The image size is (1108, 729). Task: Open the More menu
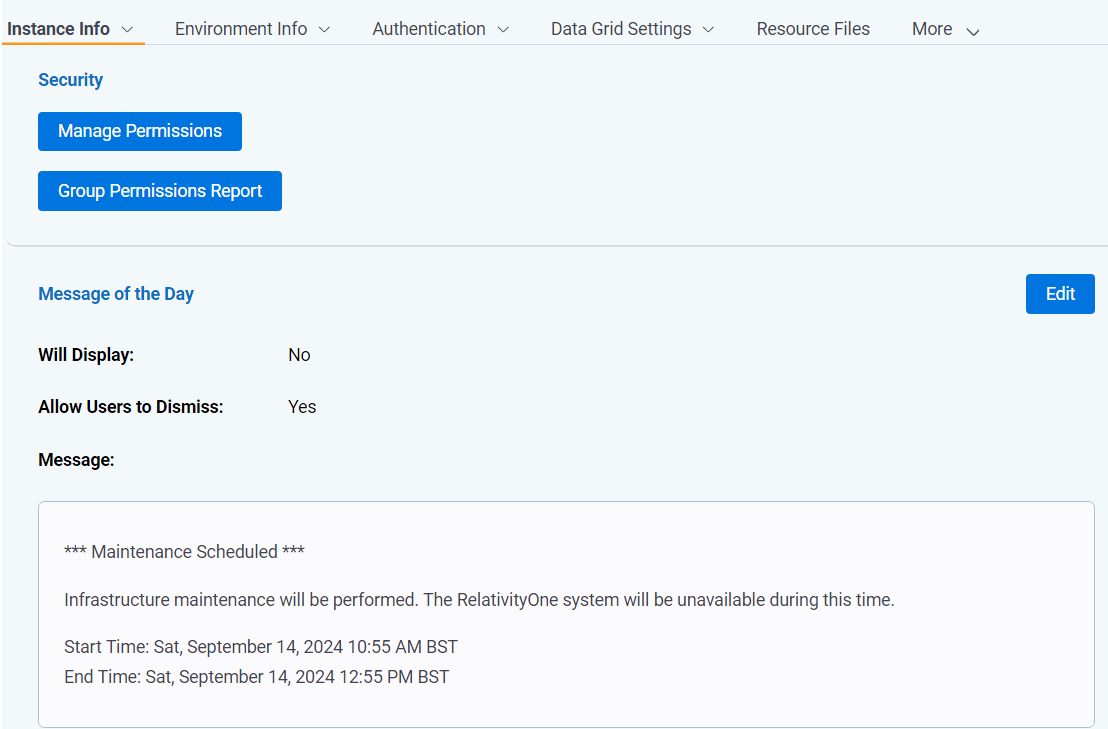point(932,29)
